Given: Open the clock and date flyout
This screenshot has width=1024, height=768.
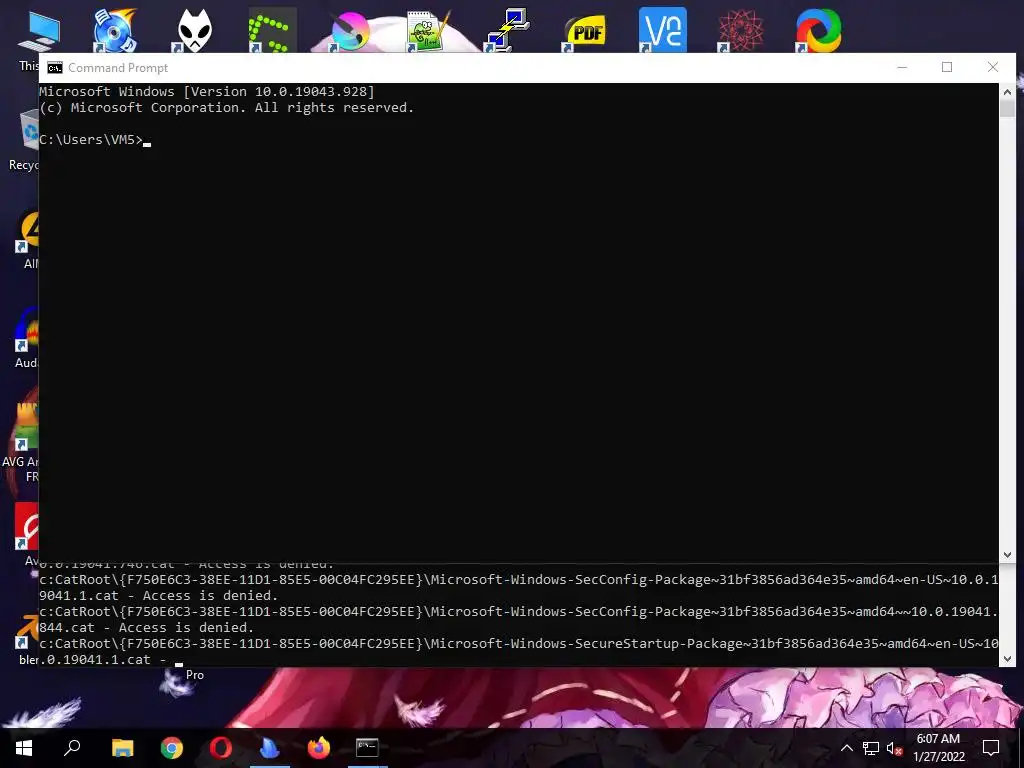Looking at the screenshot, I should (938, 748).
